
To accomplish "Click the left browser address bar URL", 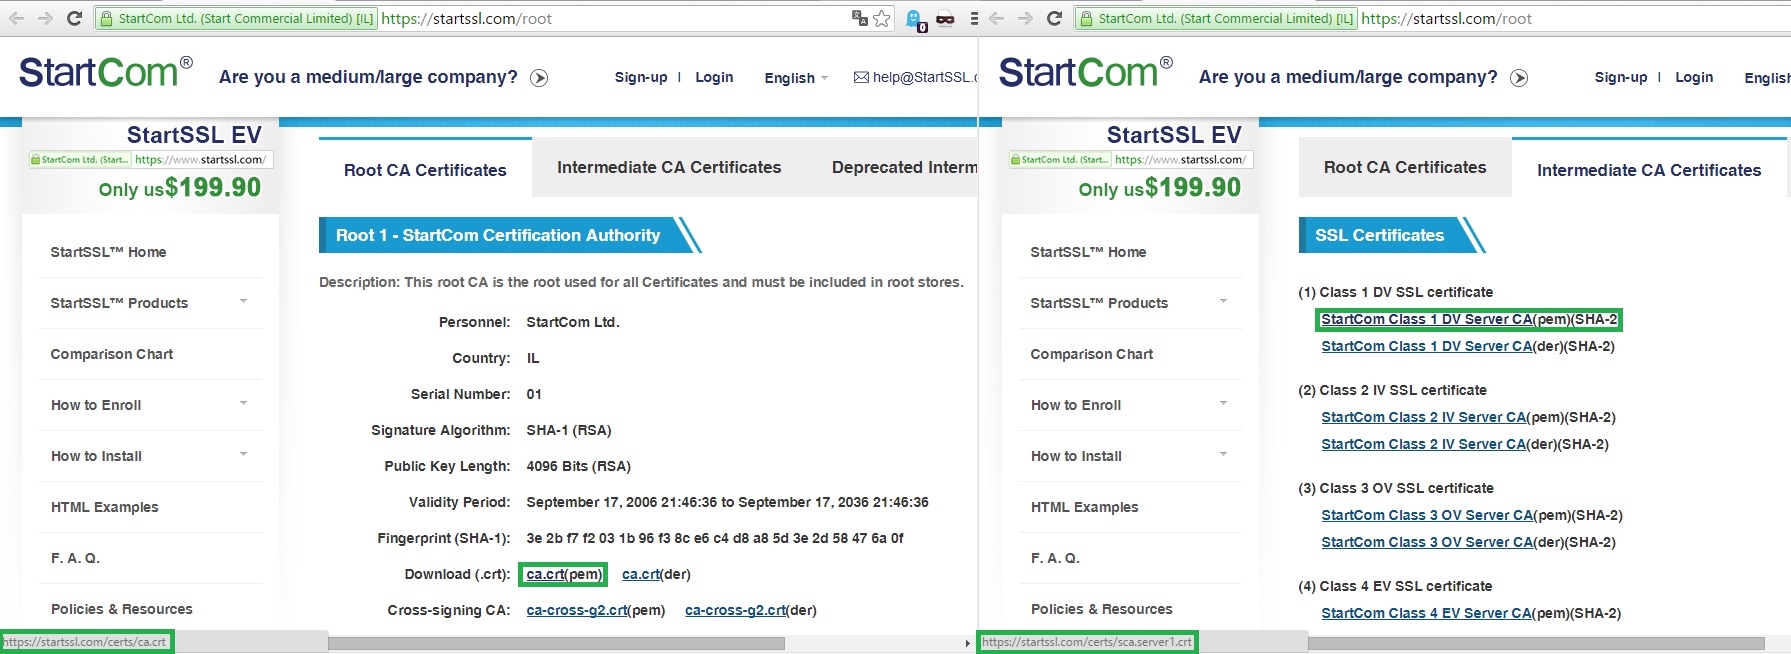I will coord(467,18).
